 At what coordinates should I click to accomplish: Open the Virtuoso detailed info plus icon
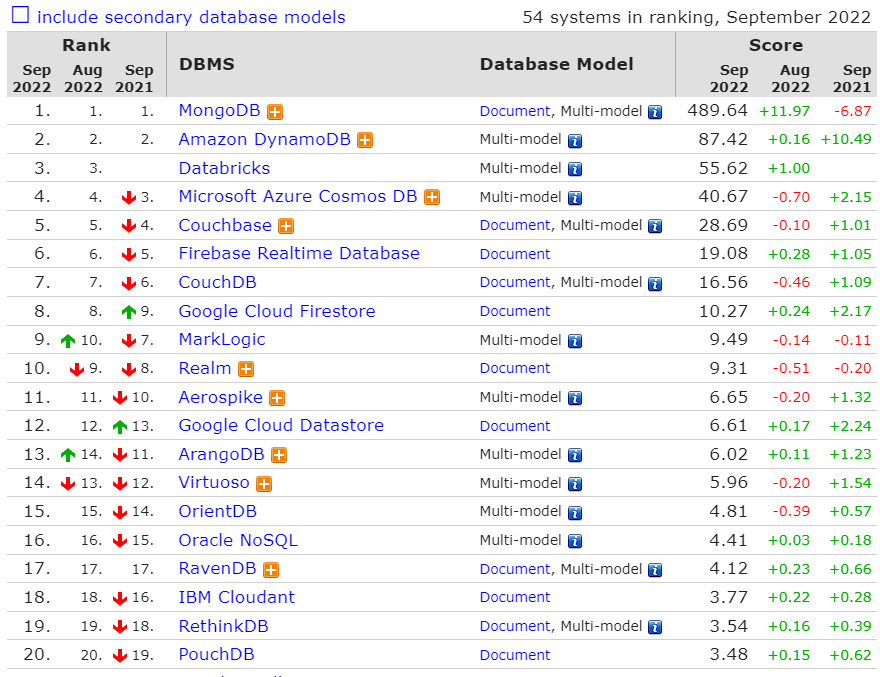coord(264,484)
